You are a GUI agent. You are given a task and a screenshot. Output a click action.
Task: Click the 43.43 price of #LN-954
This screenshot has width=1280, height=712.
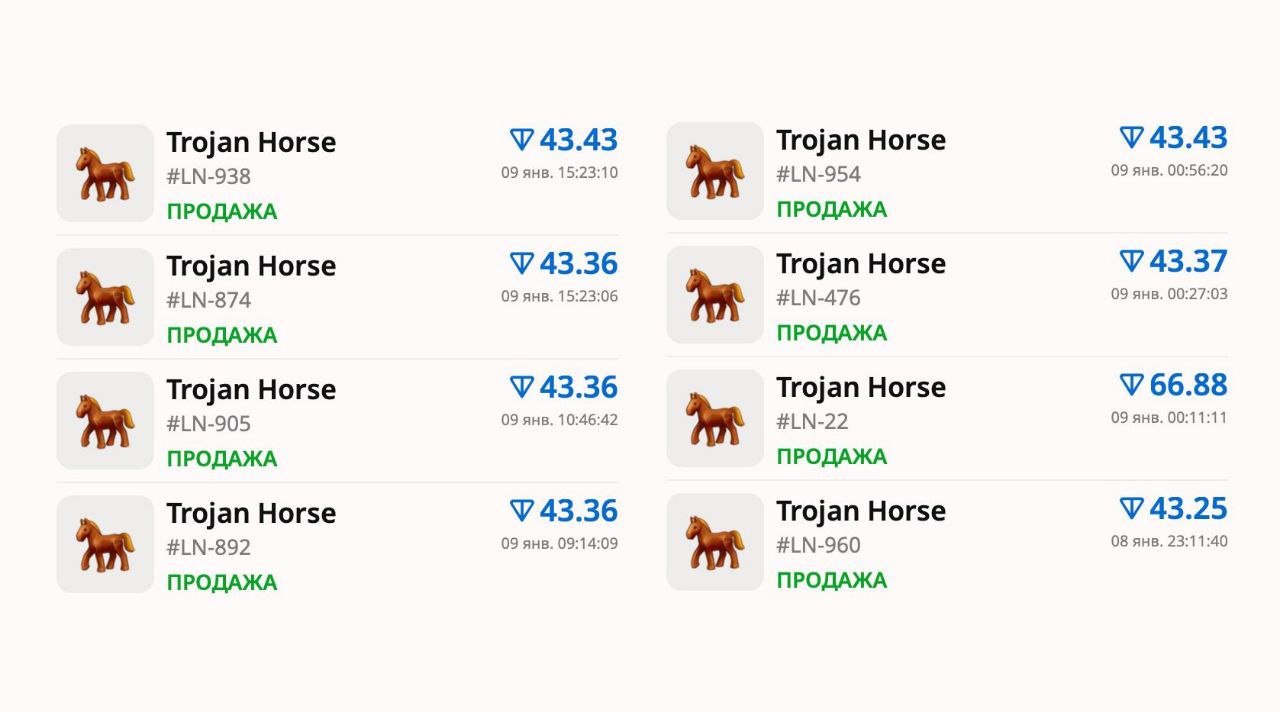[1188, 137]
